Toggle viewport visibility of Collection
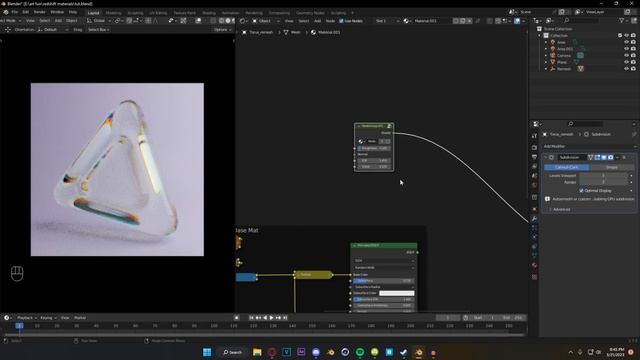 coord(627,36)
